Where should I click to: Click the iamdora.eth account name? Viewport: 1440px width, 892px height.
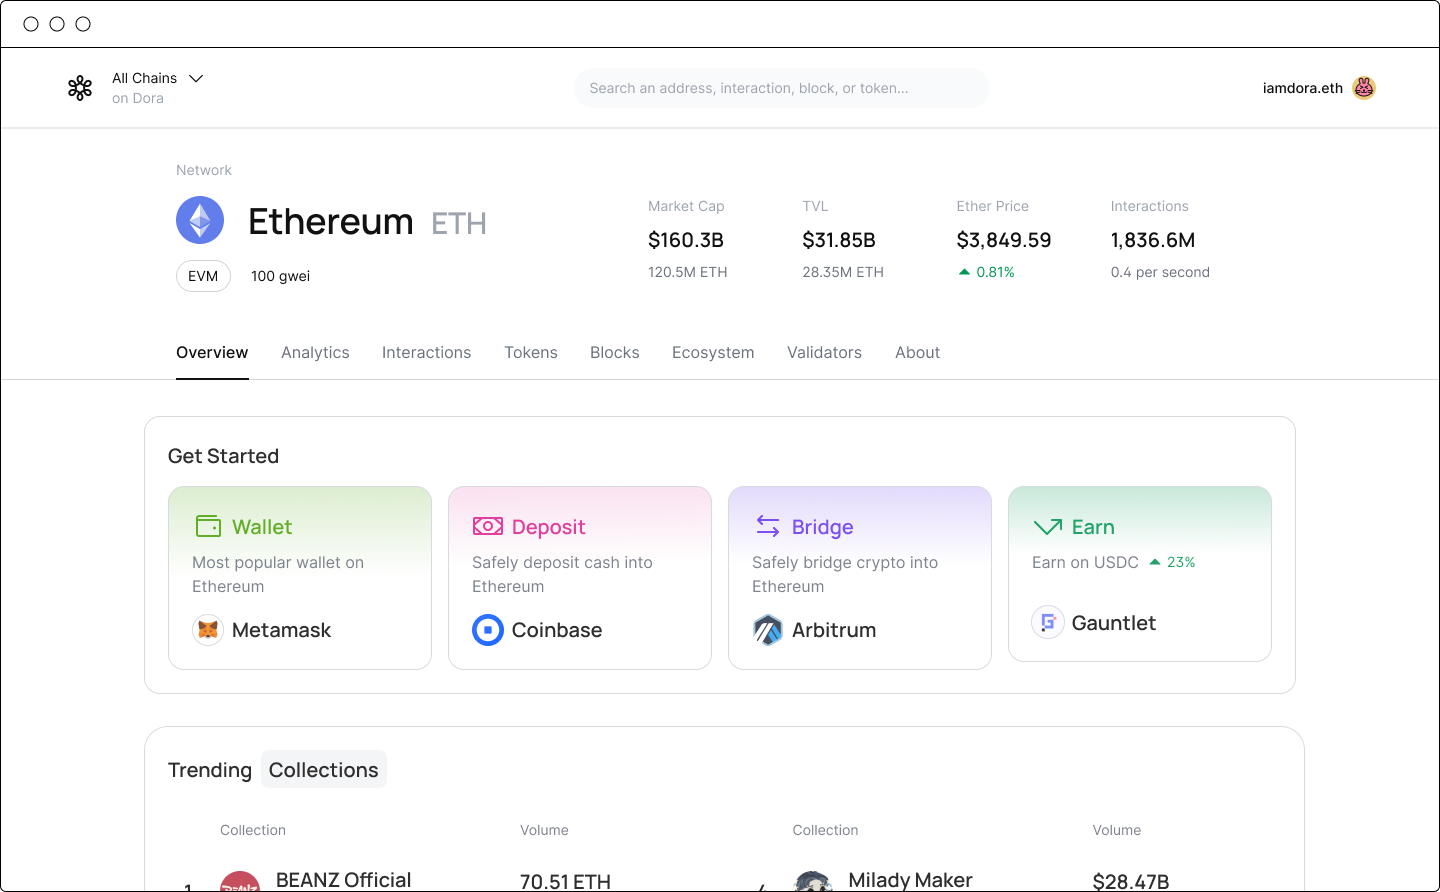click(1302, 88)
